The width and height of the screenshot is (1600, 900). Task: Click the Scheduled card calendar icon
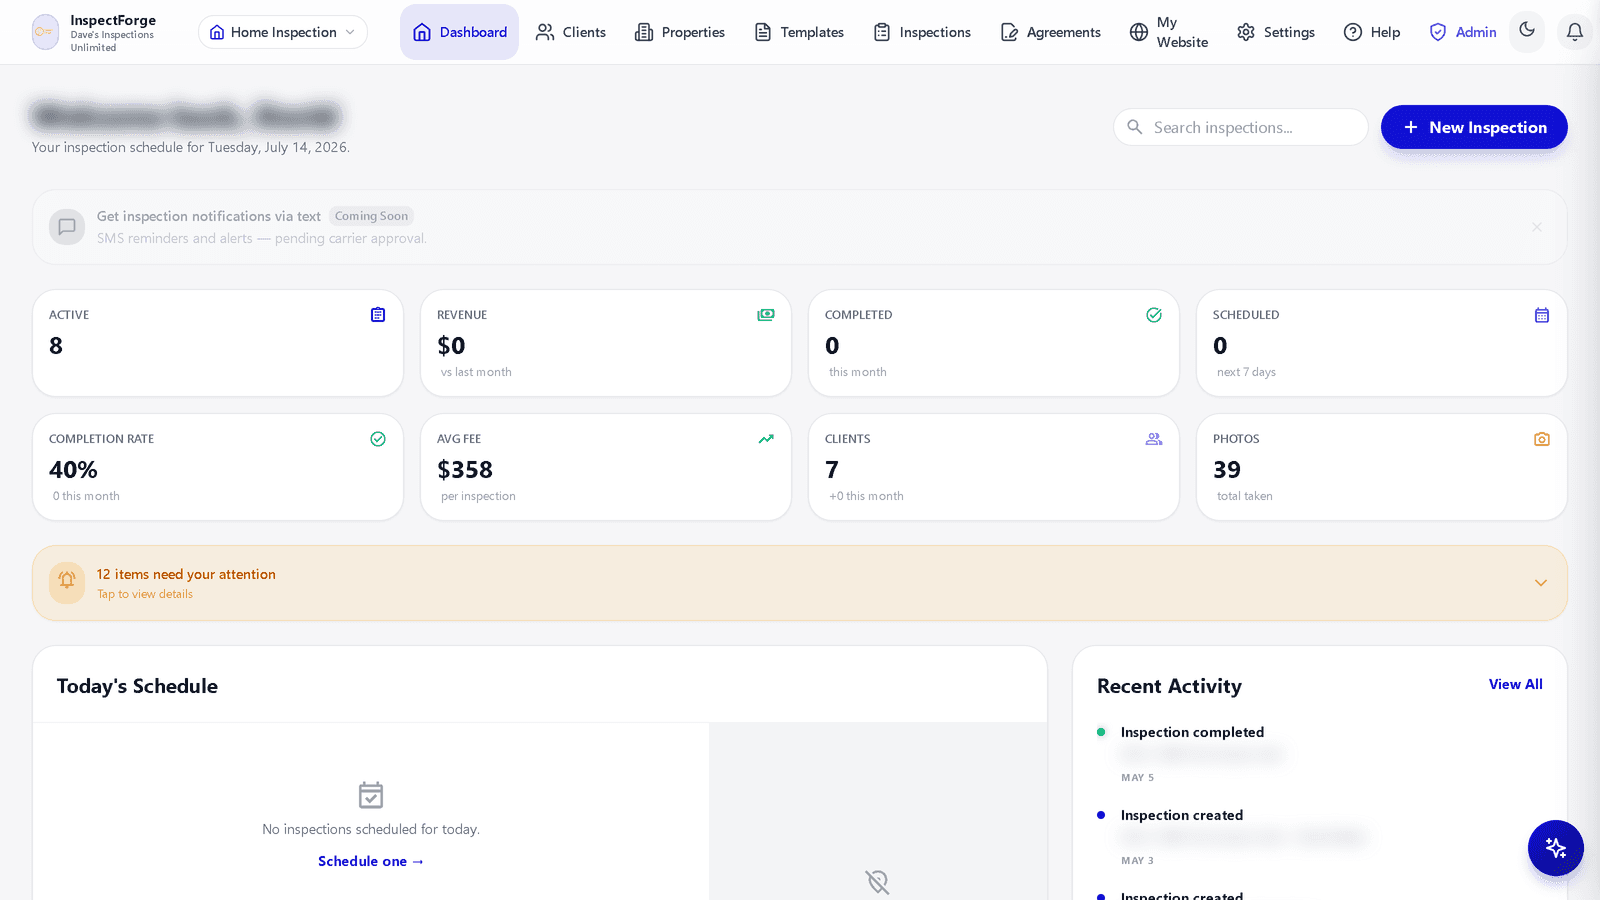click(x=1542, y=315)
